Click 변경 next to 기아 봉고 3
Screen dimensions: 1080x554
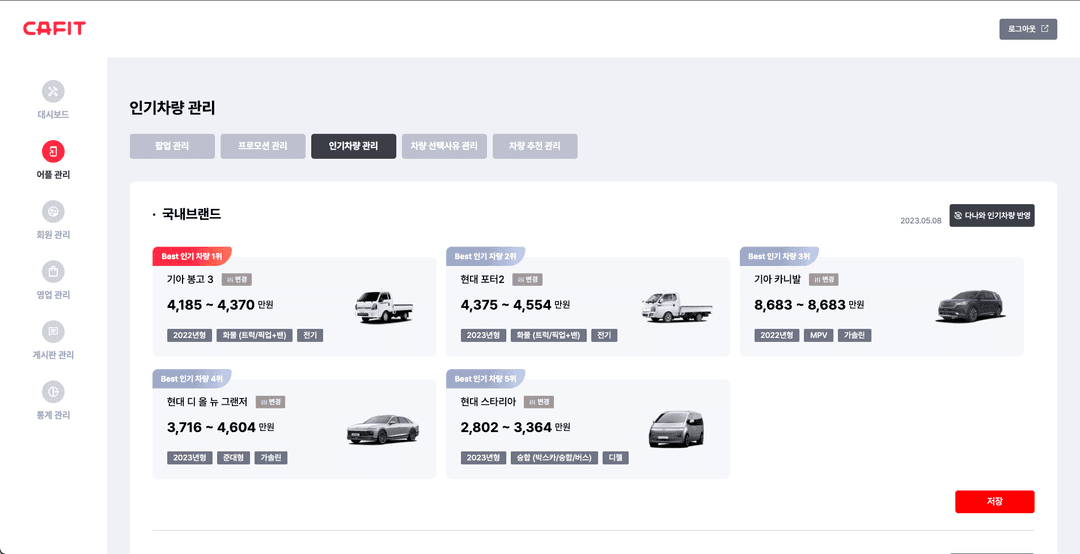tap(238, 279)
